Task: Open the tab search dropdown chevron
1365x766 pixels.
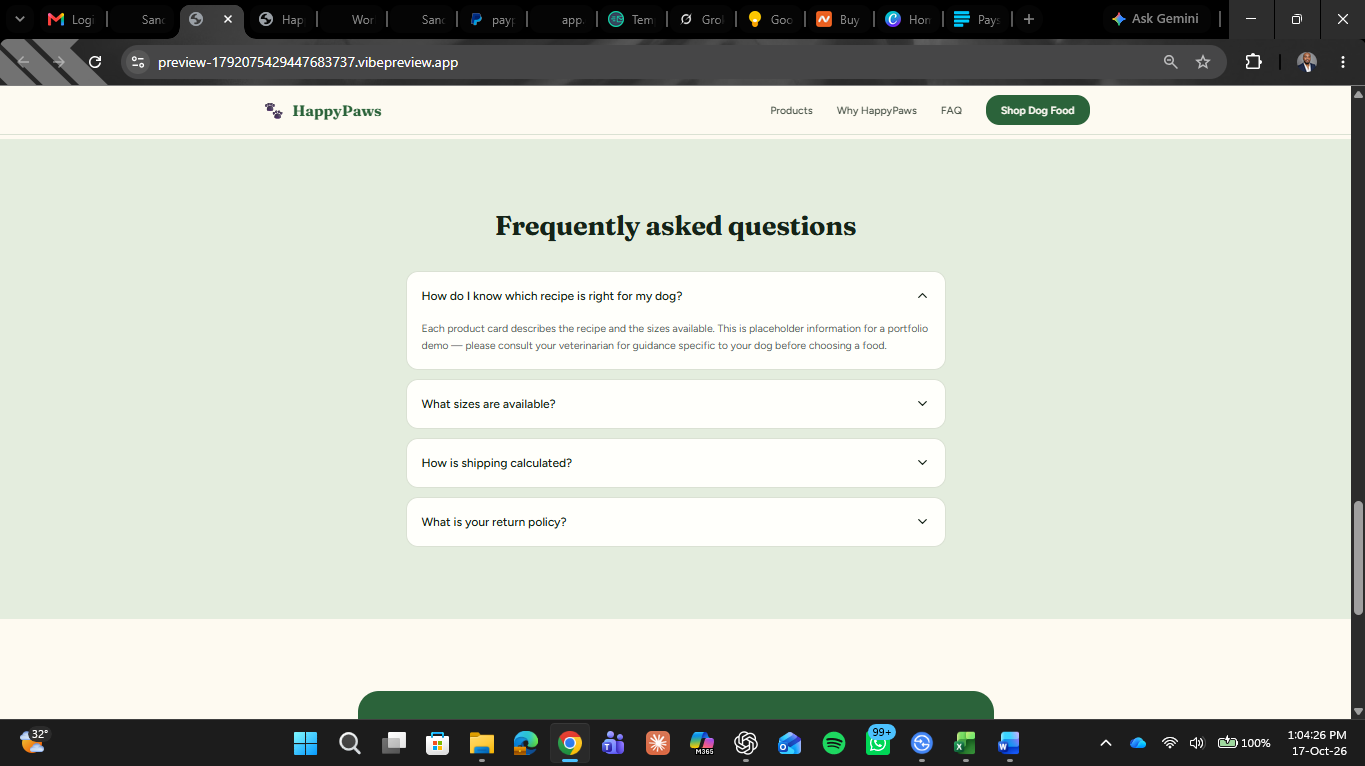Action: point(19,19)
